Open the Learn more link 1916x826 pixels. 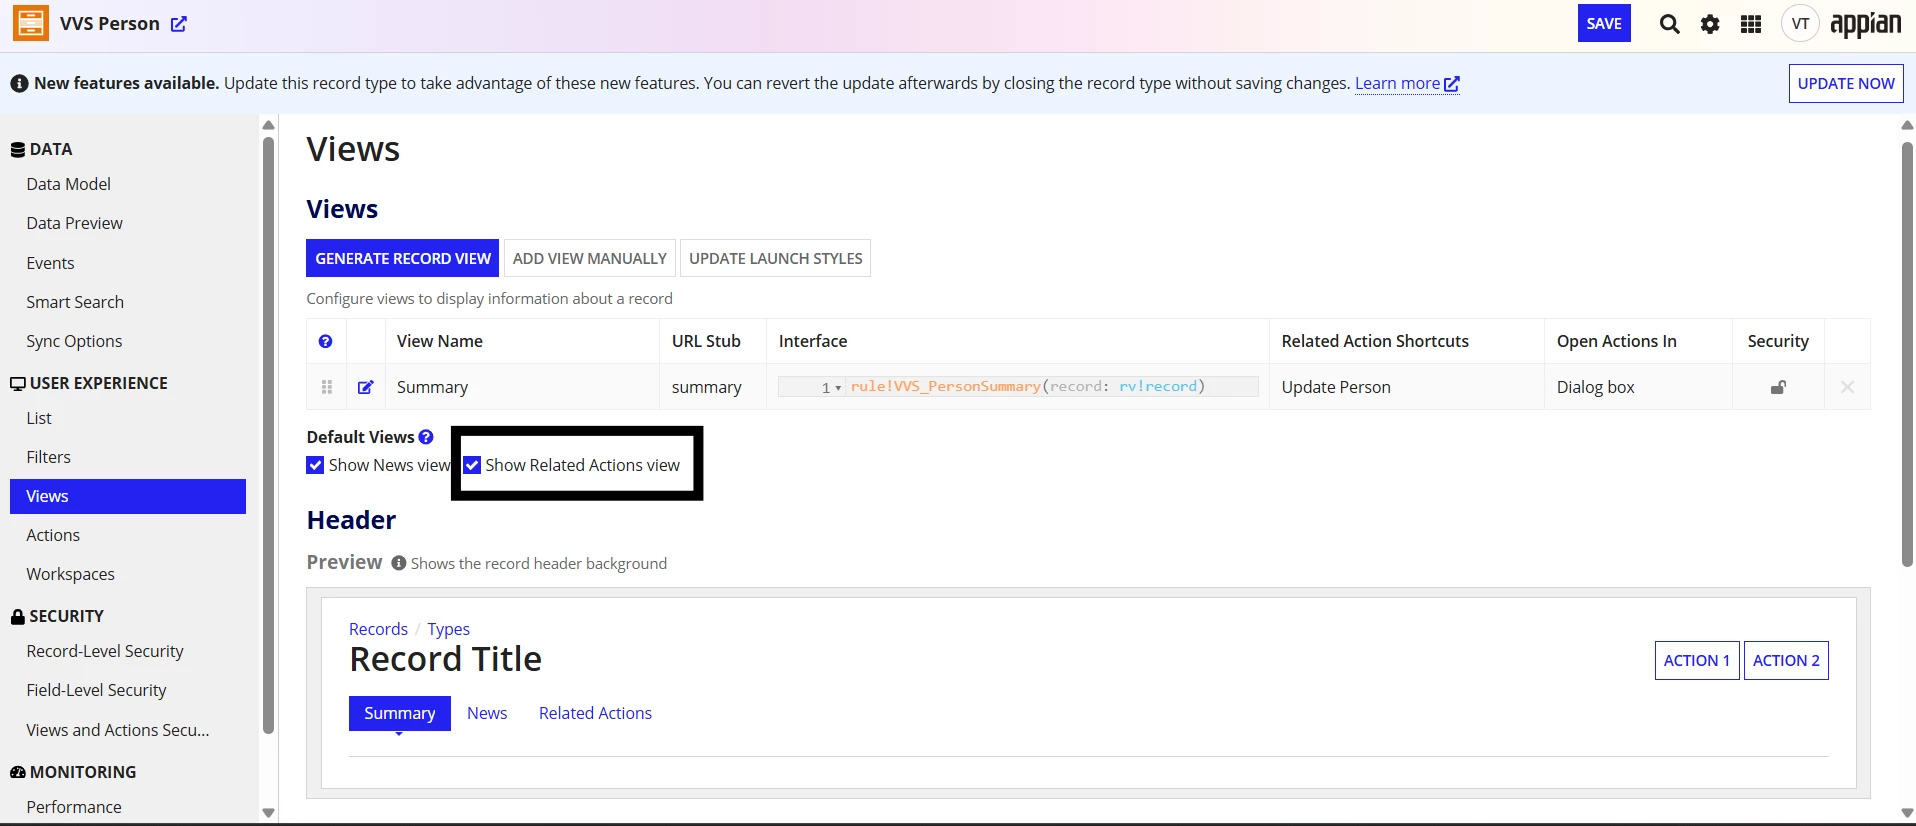tap(1407, 84)
